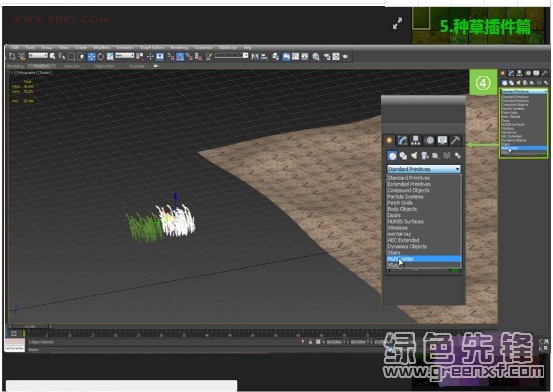The image size is (553, 392).
Task: Select Modify tab in enlarged command panel
Action: click(402, 140)
